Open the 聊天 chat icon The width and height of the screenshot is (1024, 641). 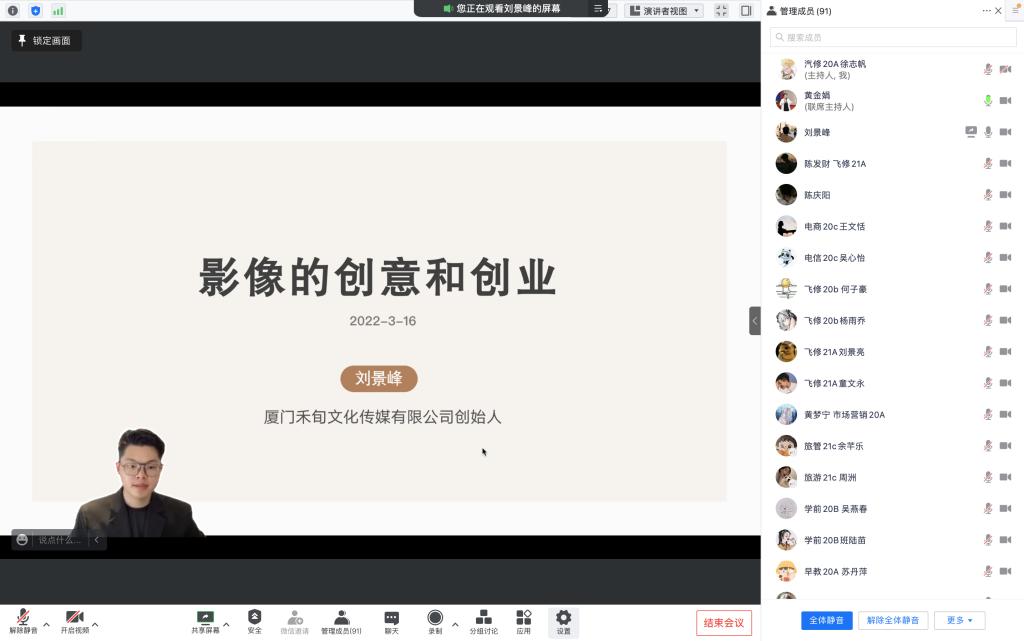(x=392, y=621)
